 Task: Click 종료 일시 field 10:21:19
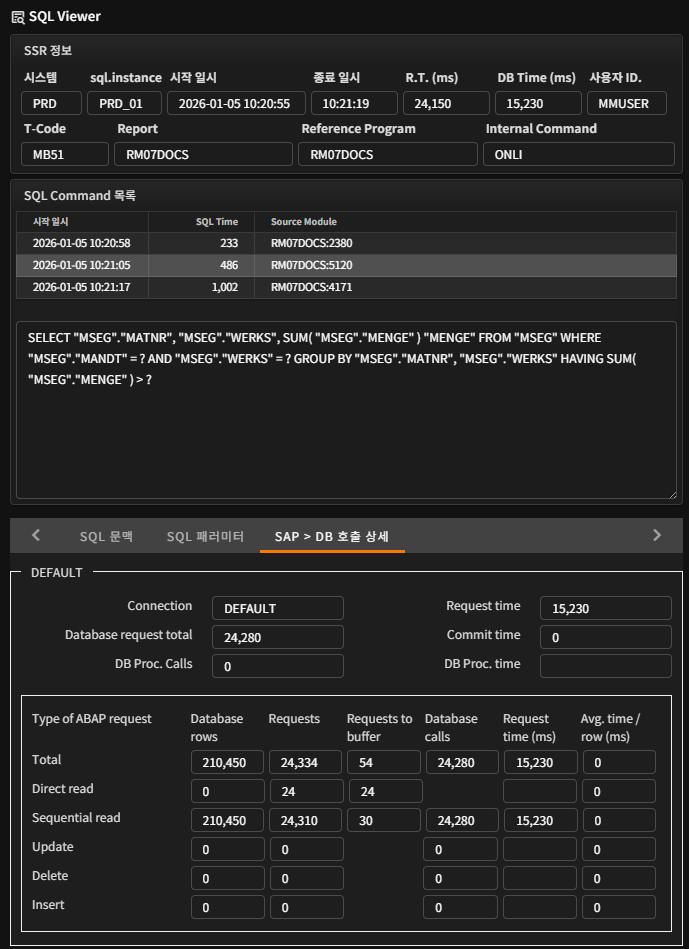tap(354, 103)
